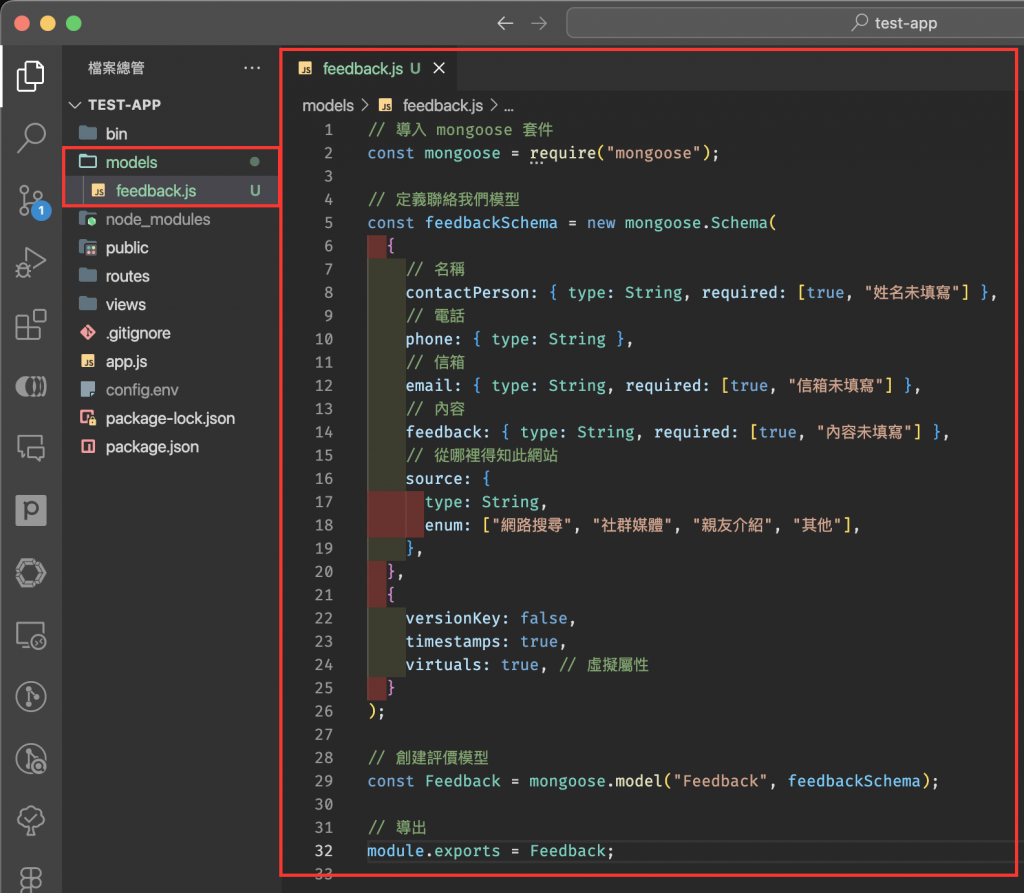
Task: Open the explorer more actions ellipsis
Action: (252, 68)
